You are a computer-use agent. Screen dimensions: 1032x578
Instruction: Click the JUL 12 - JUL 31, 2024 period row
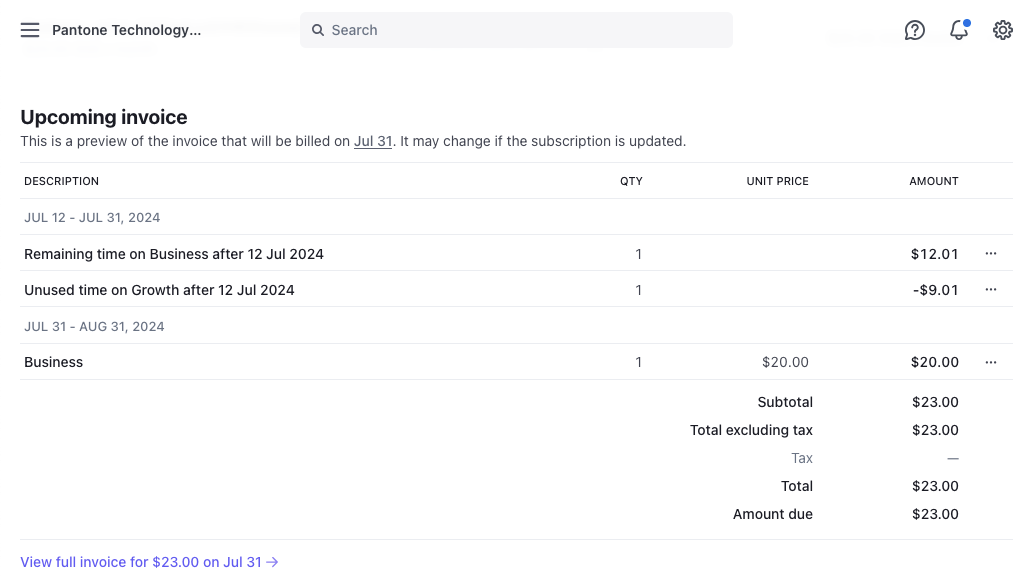tap(92, 217)
